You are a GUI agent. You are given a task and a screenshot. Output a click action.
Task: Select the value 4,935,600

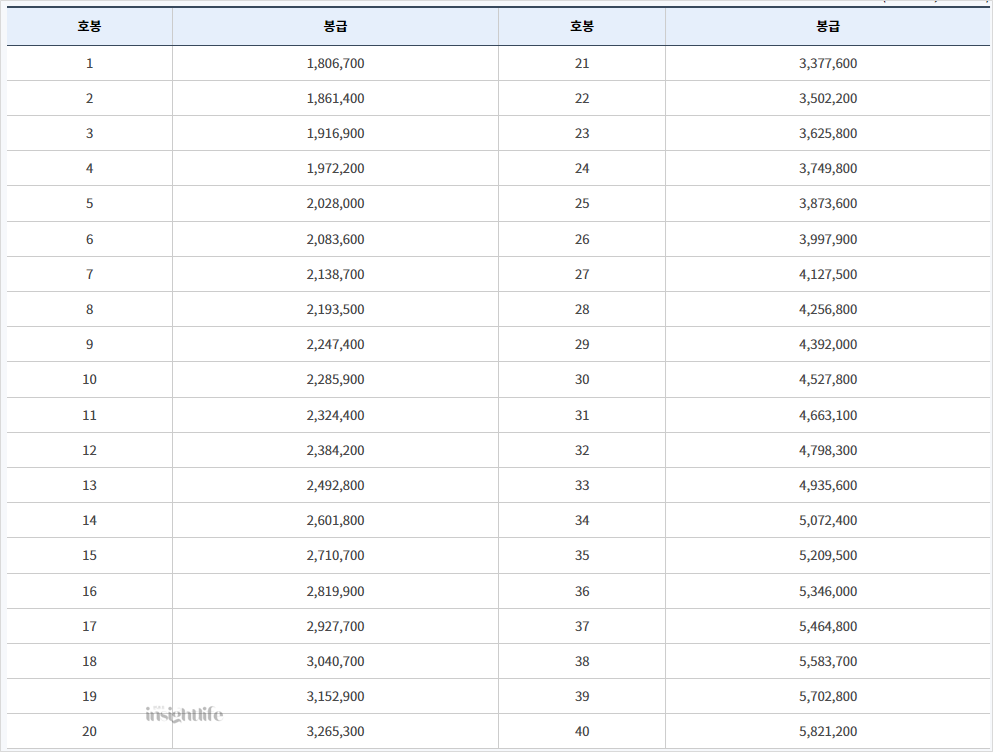[828, 485]
